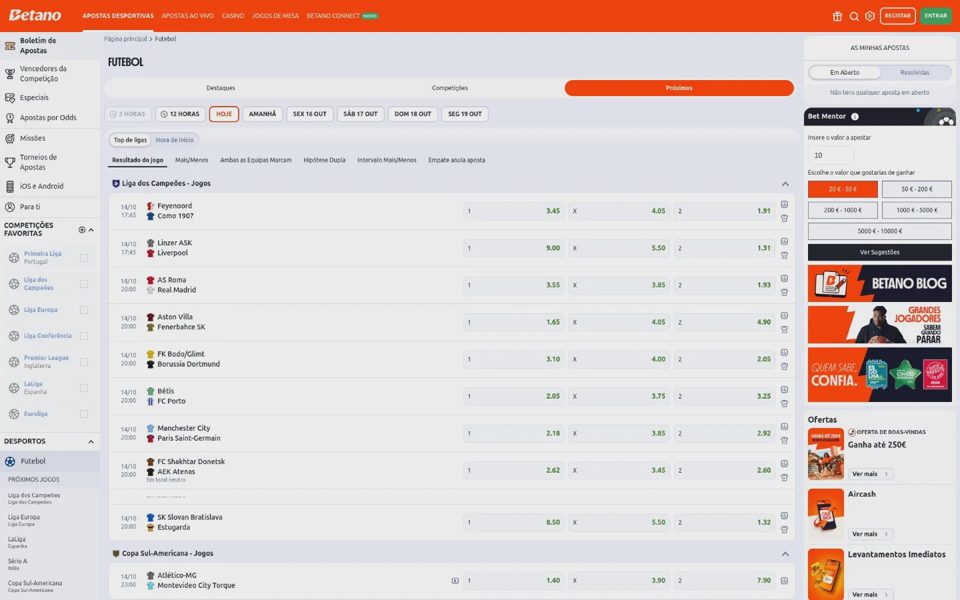Viewport: 960px width, 600px height.
Task: Switch sorting to Hora de início
Action: point(174,140)
